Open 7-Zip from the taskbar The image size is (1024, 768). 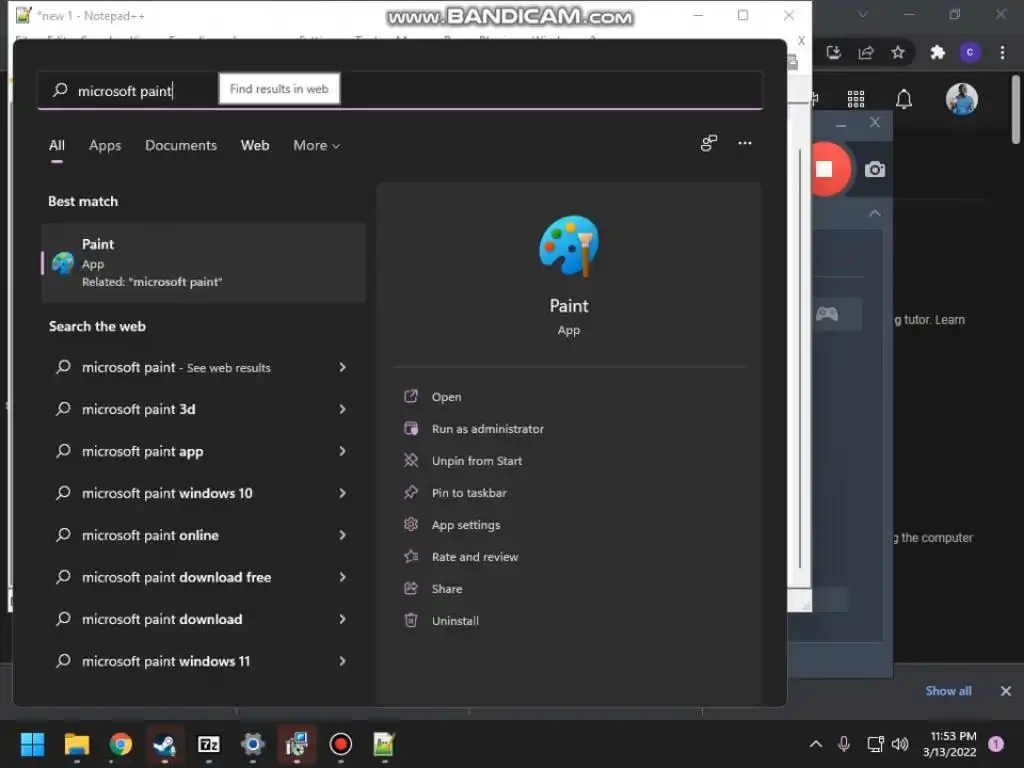(x=208, y=744)
